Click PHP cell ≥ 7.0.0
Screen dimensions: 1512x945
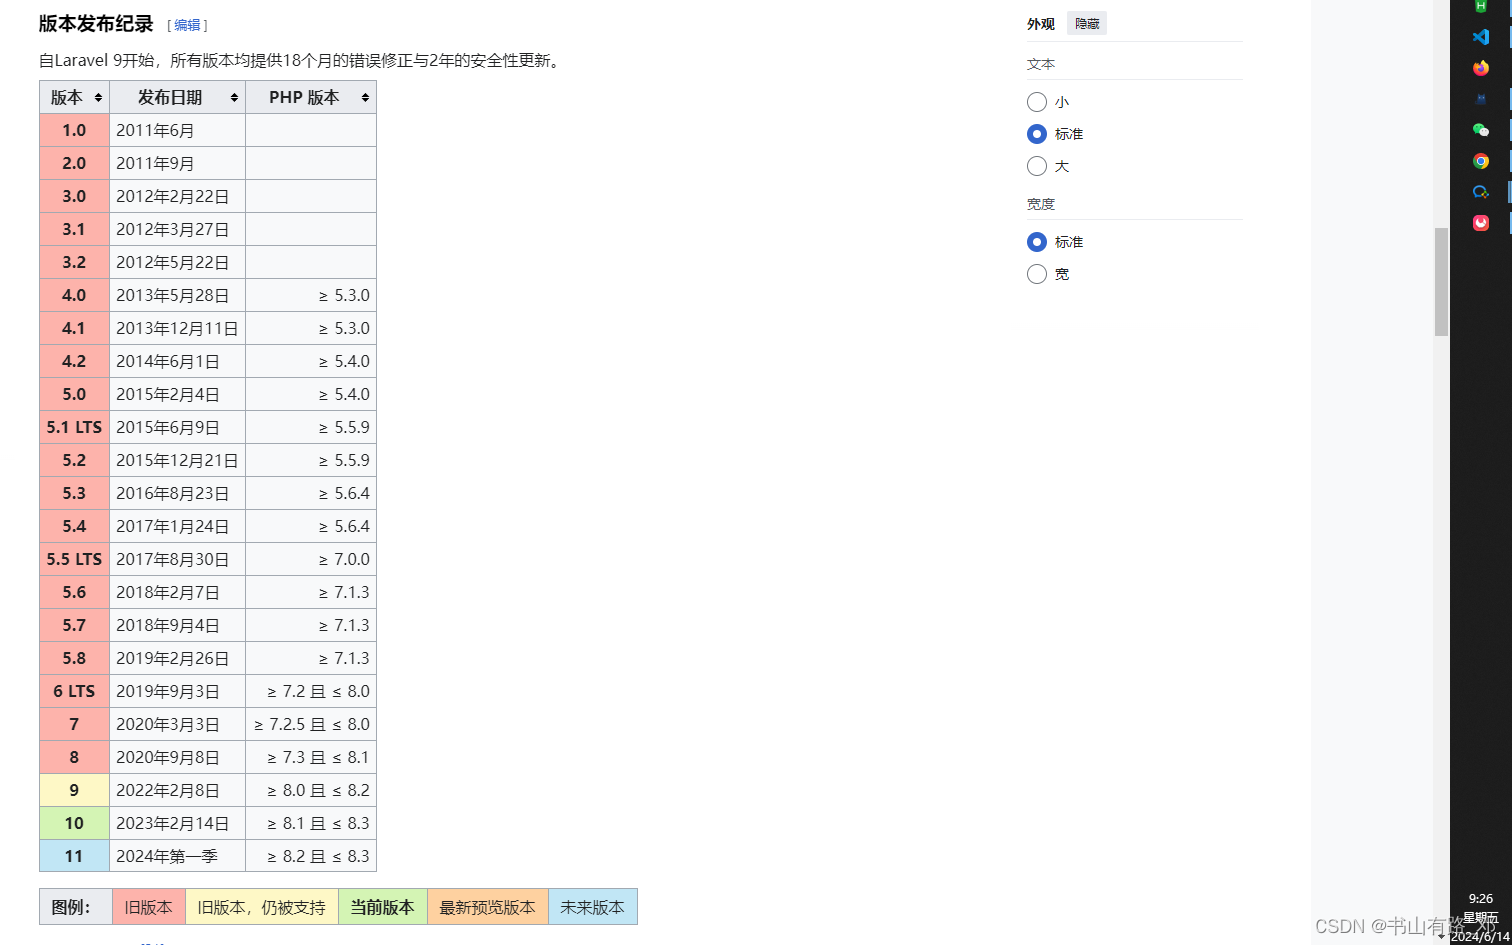(311, 559)
